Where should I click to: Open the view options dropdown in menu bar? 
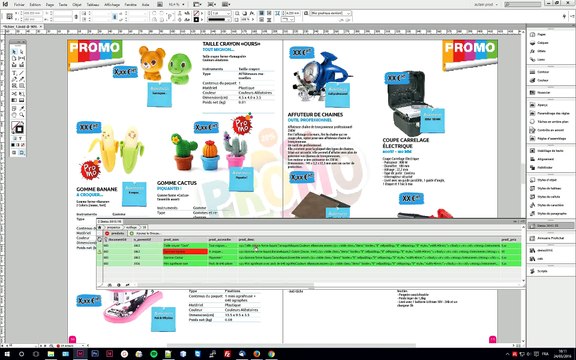click(197, 5)
